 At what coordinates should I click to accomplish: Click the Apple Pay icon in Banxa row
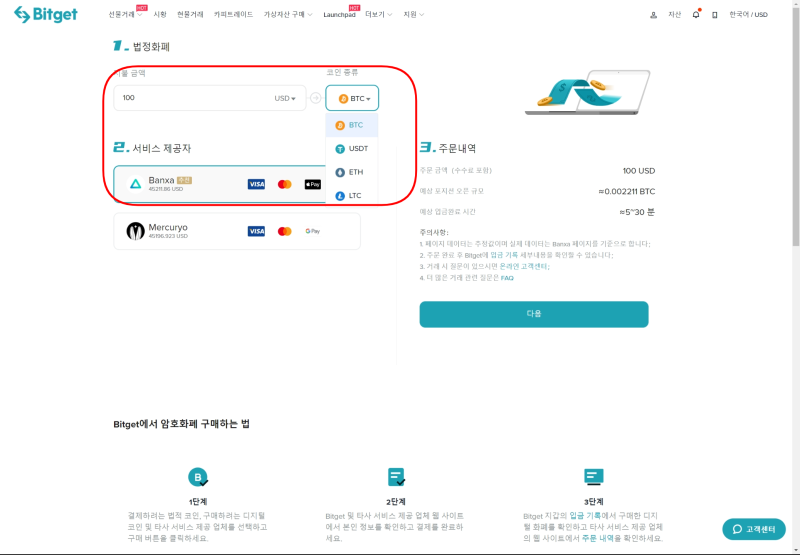[x=313, y=184]
